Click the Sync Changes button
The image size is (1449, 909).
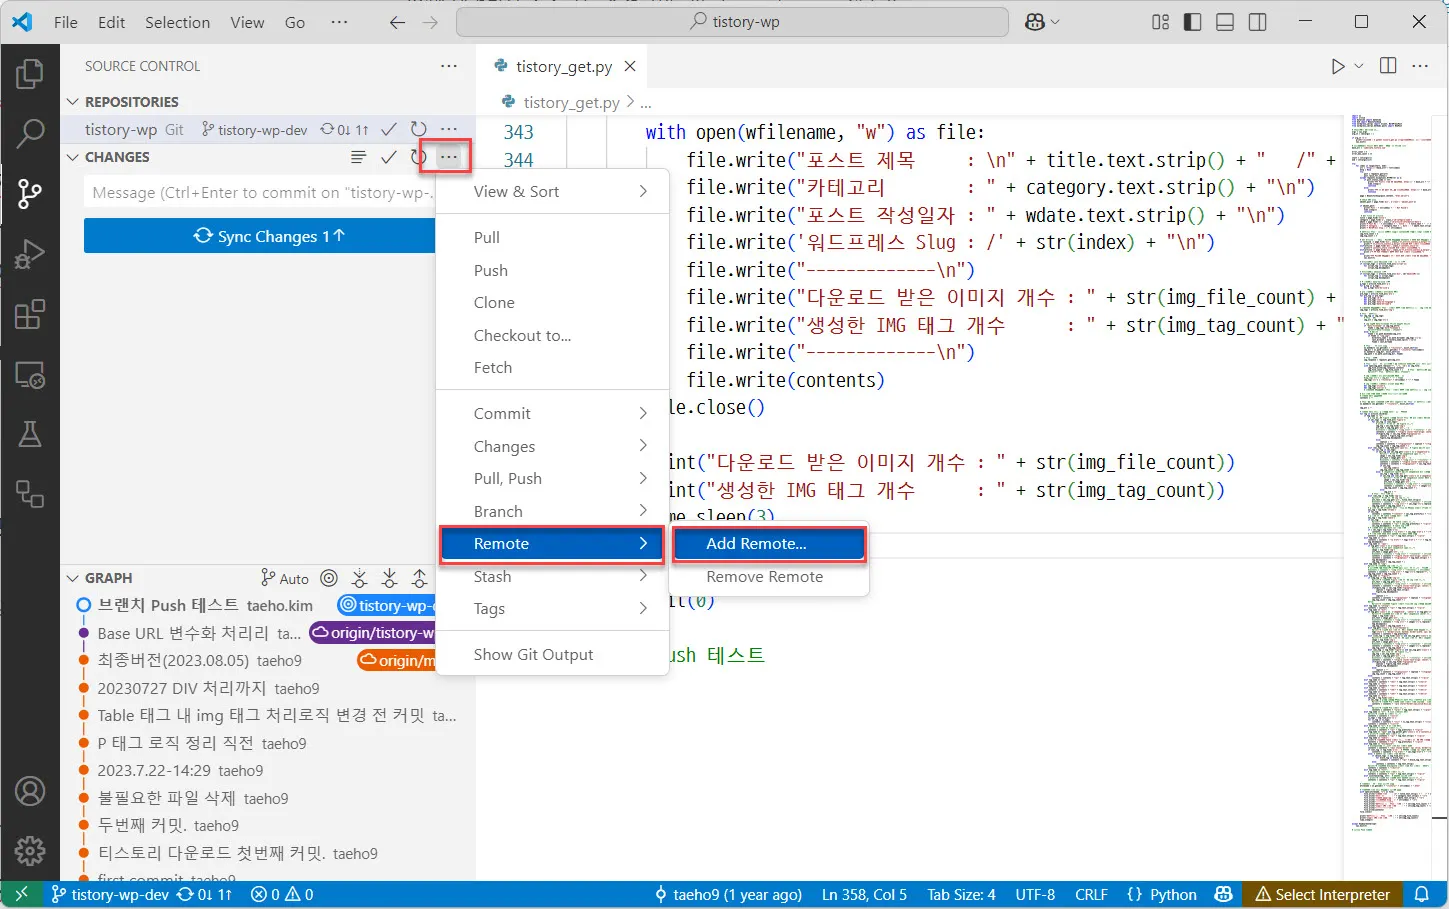259,236
